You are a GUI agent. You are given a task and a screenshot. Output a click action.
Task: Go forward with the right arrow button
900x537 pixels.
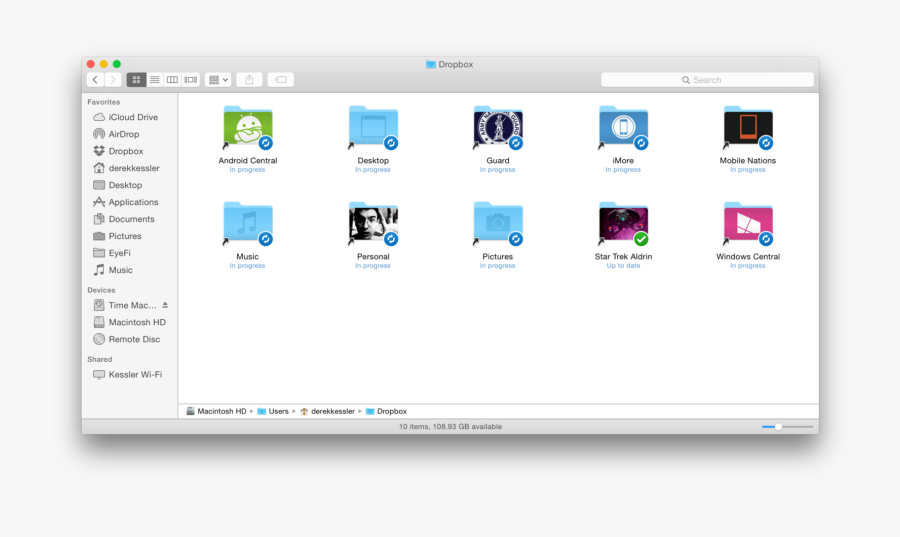[x=113, y=80]
